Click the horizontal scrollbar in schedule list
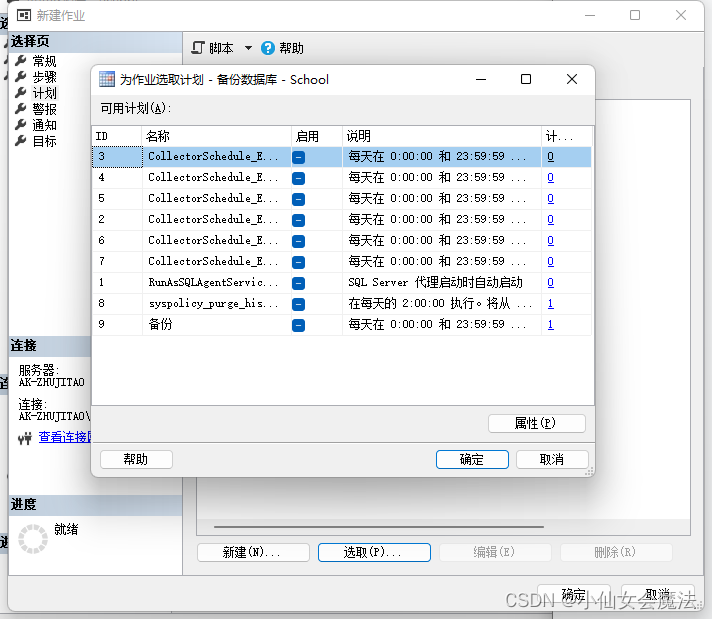Viewport: 712px width, 619px height. pyautogui.click(x=379, y=527)
